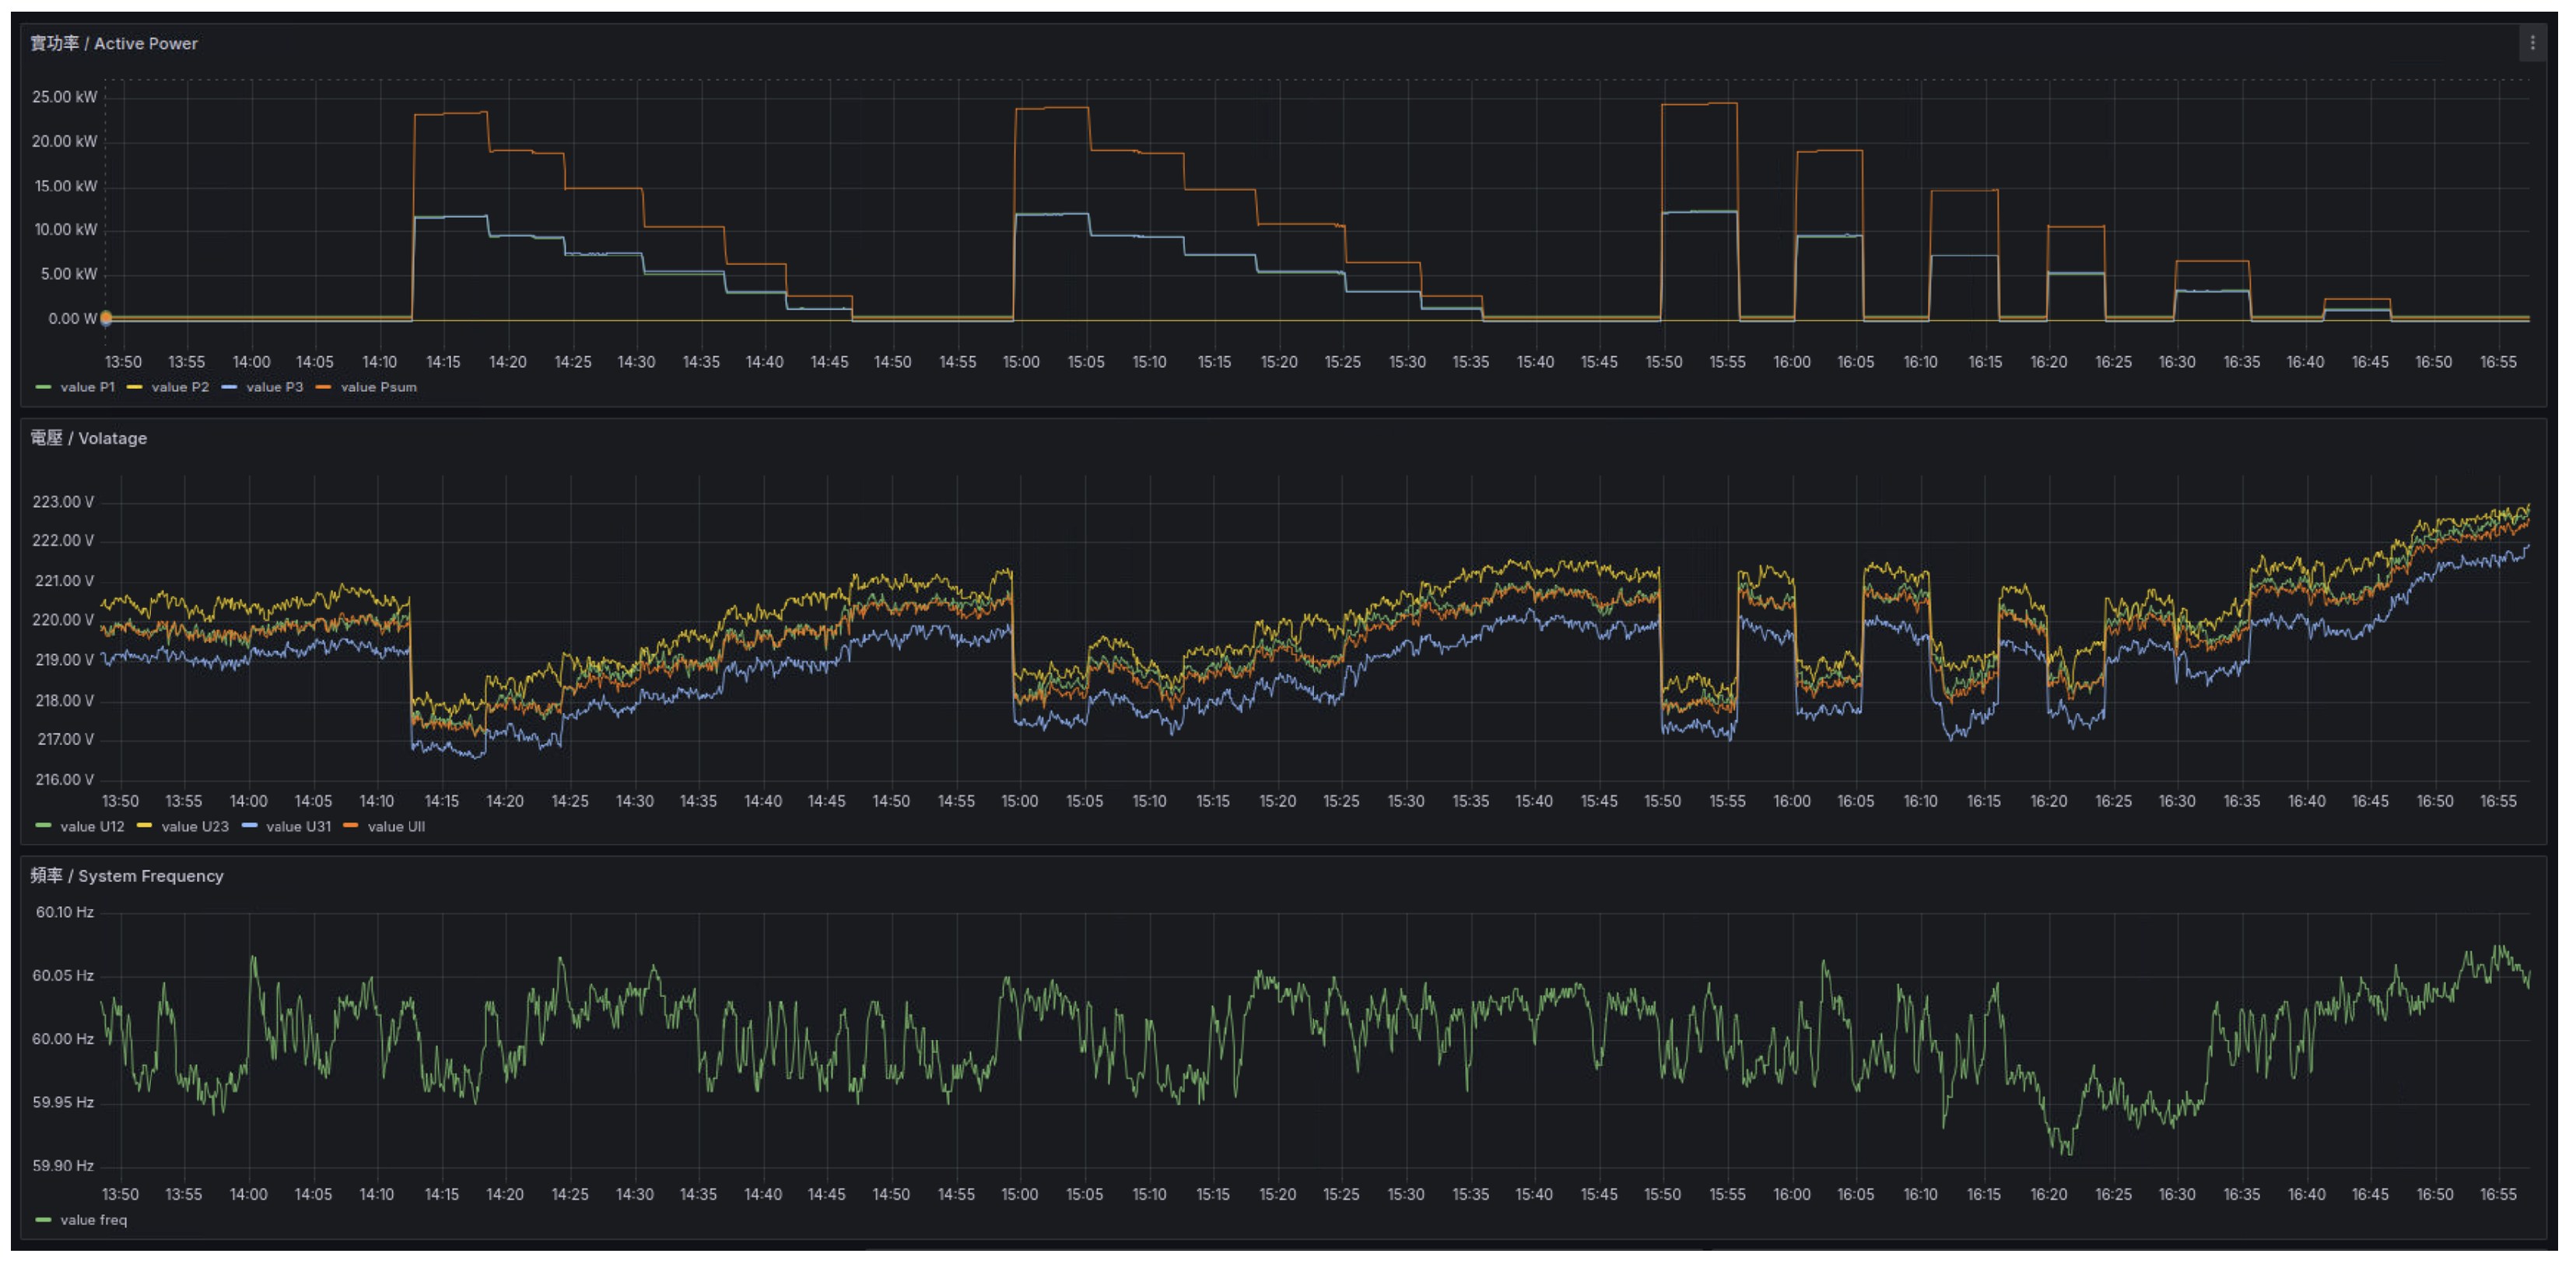Click the 20.00 kW axis label
Image resolution: width=2576 pixels, height=1271 pixels.
[65, 141]
